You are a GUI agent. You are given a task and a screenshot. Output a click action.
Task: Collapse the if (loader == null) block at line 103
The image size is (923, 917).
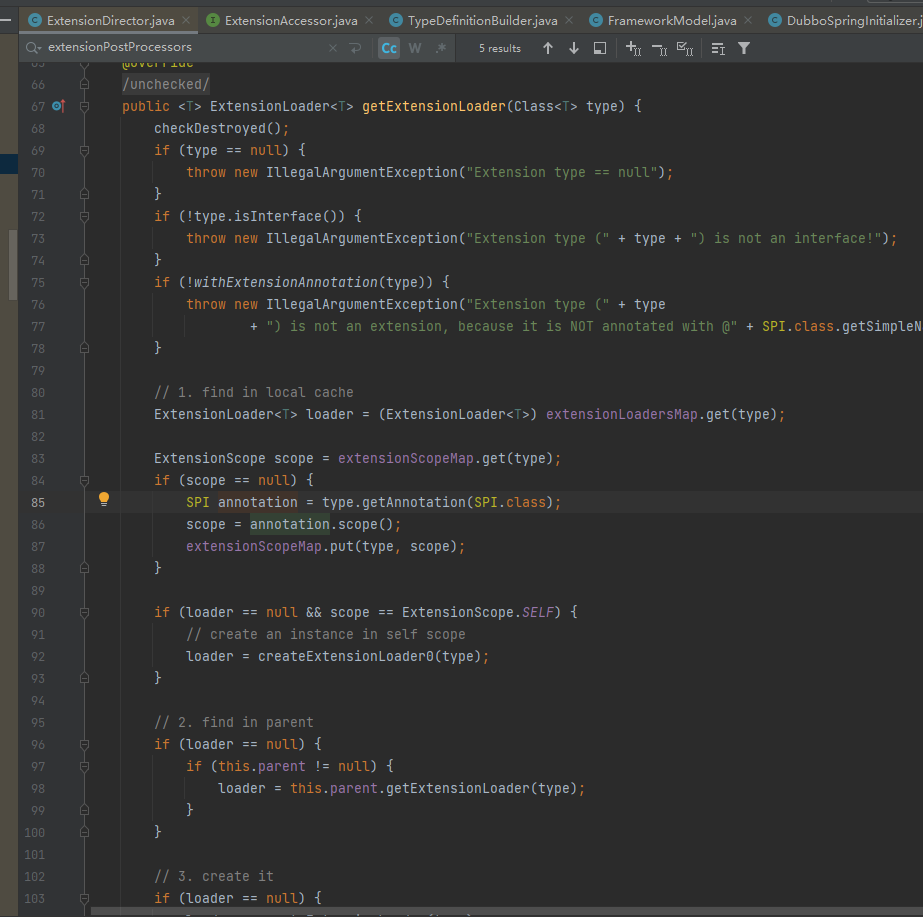84,898
